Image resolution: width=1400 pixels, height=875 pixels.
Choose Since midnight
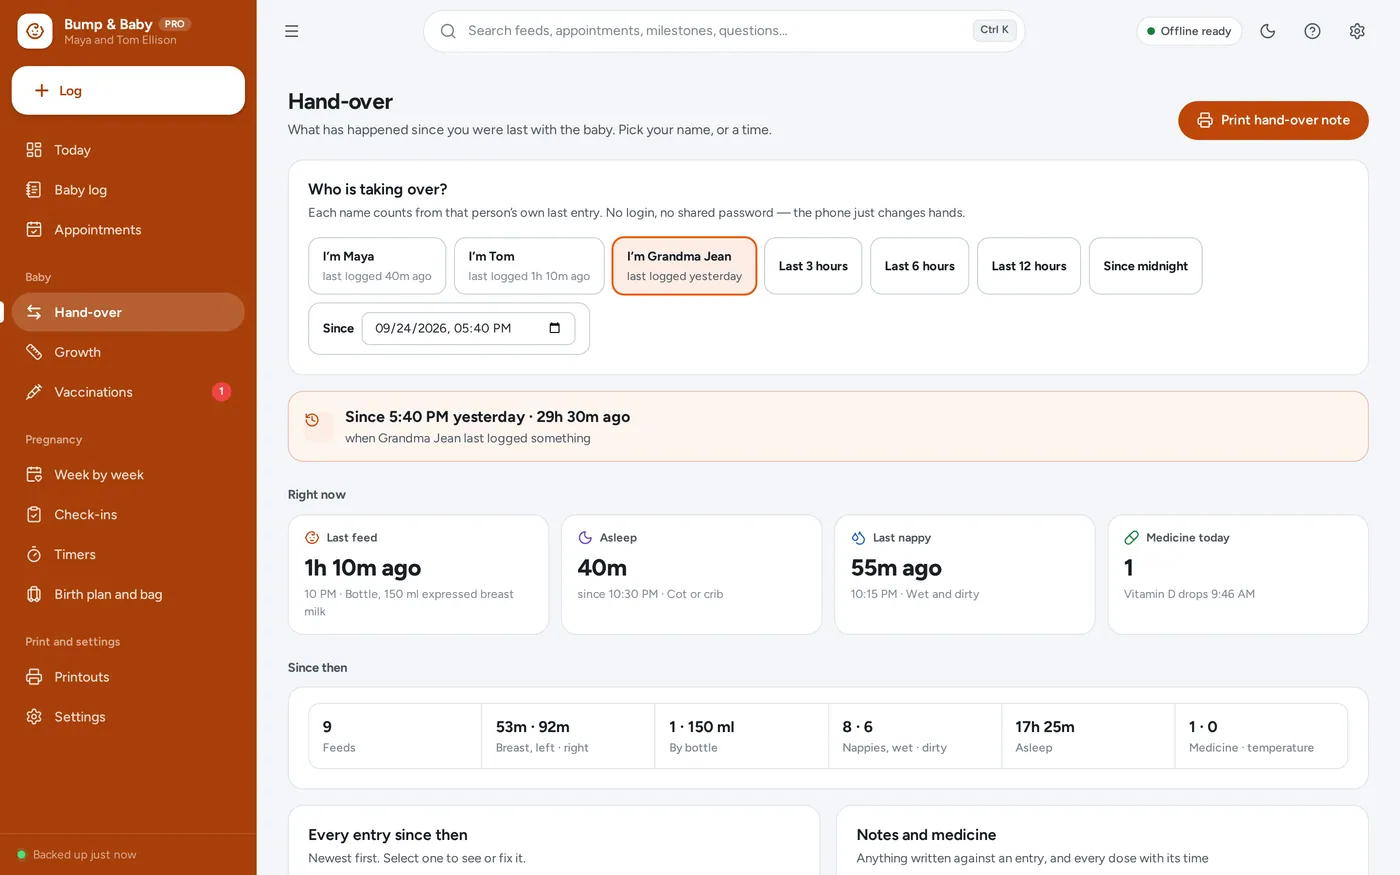[1146, 266]
